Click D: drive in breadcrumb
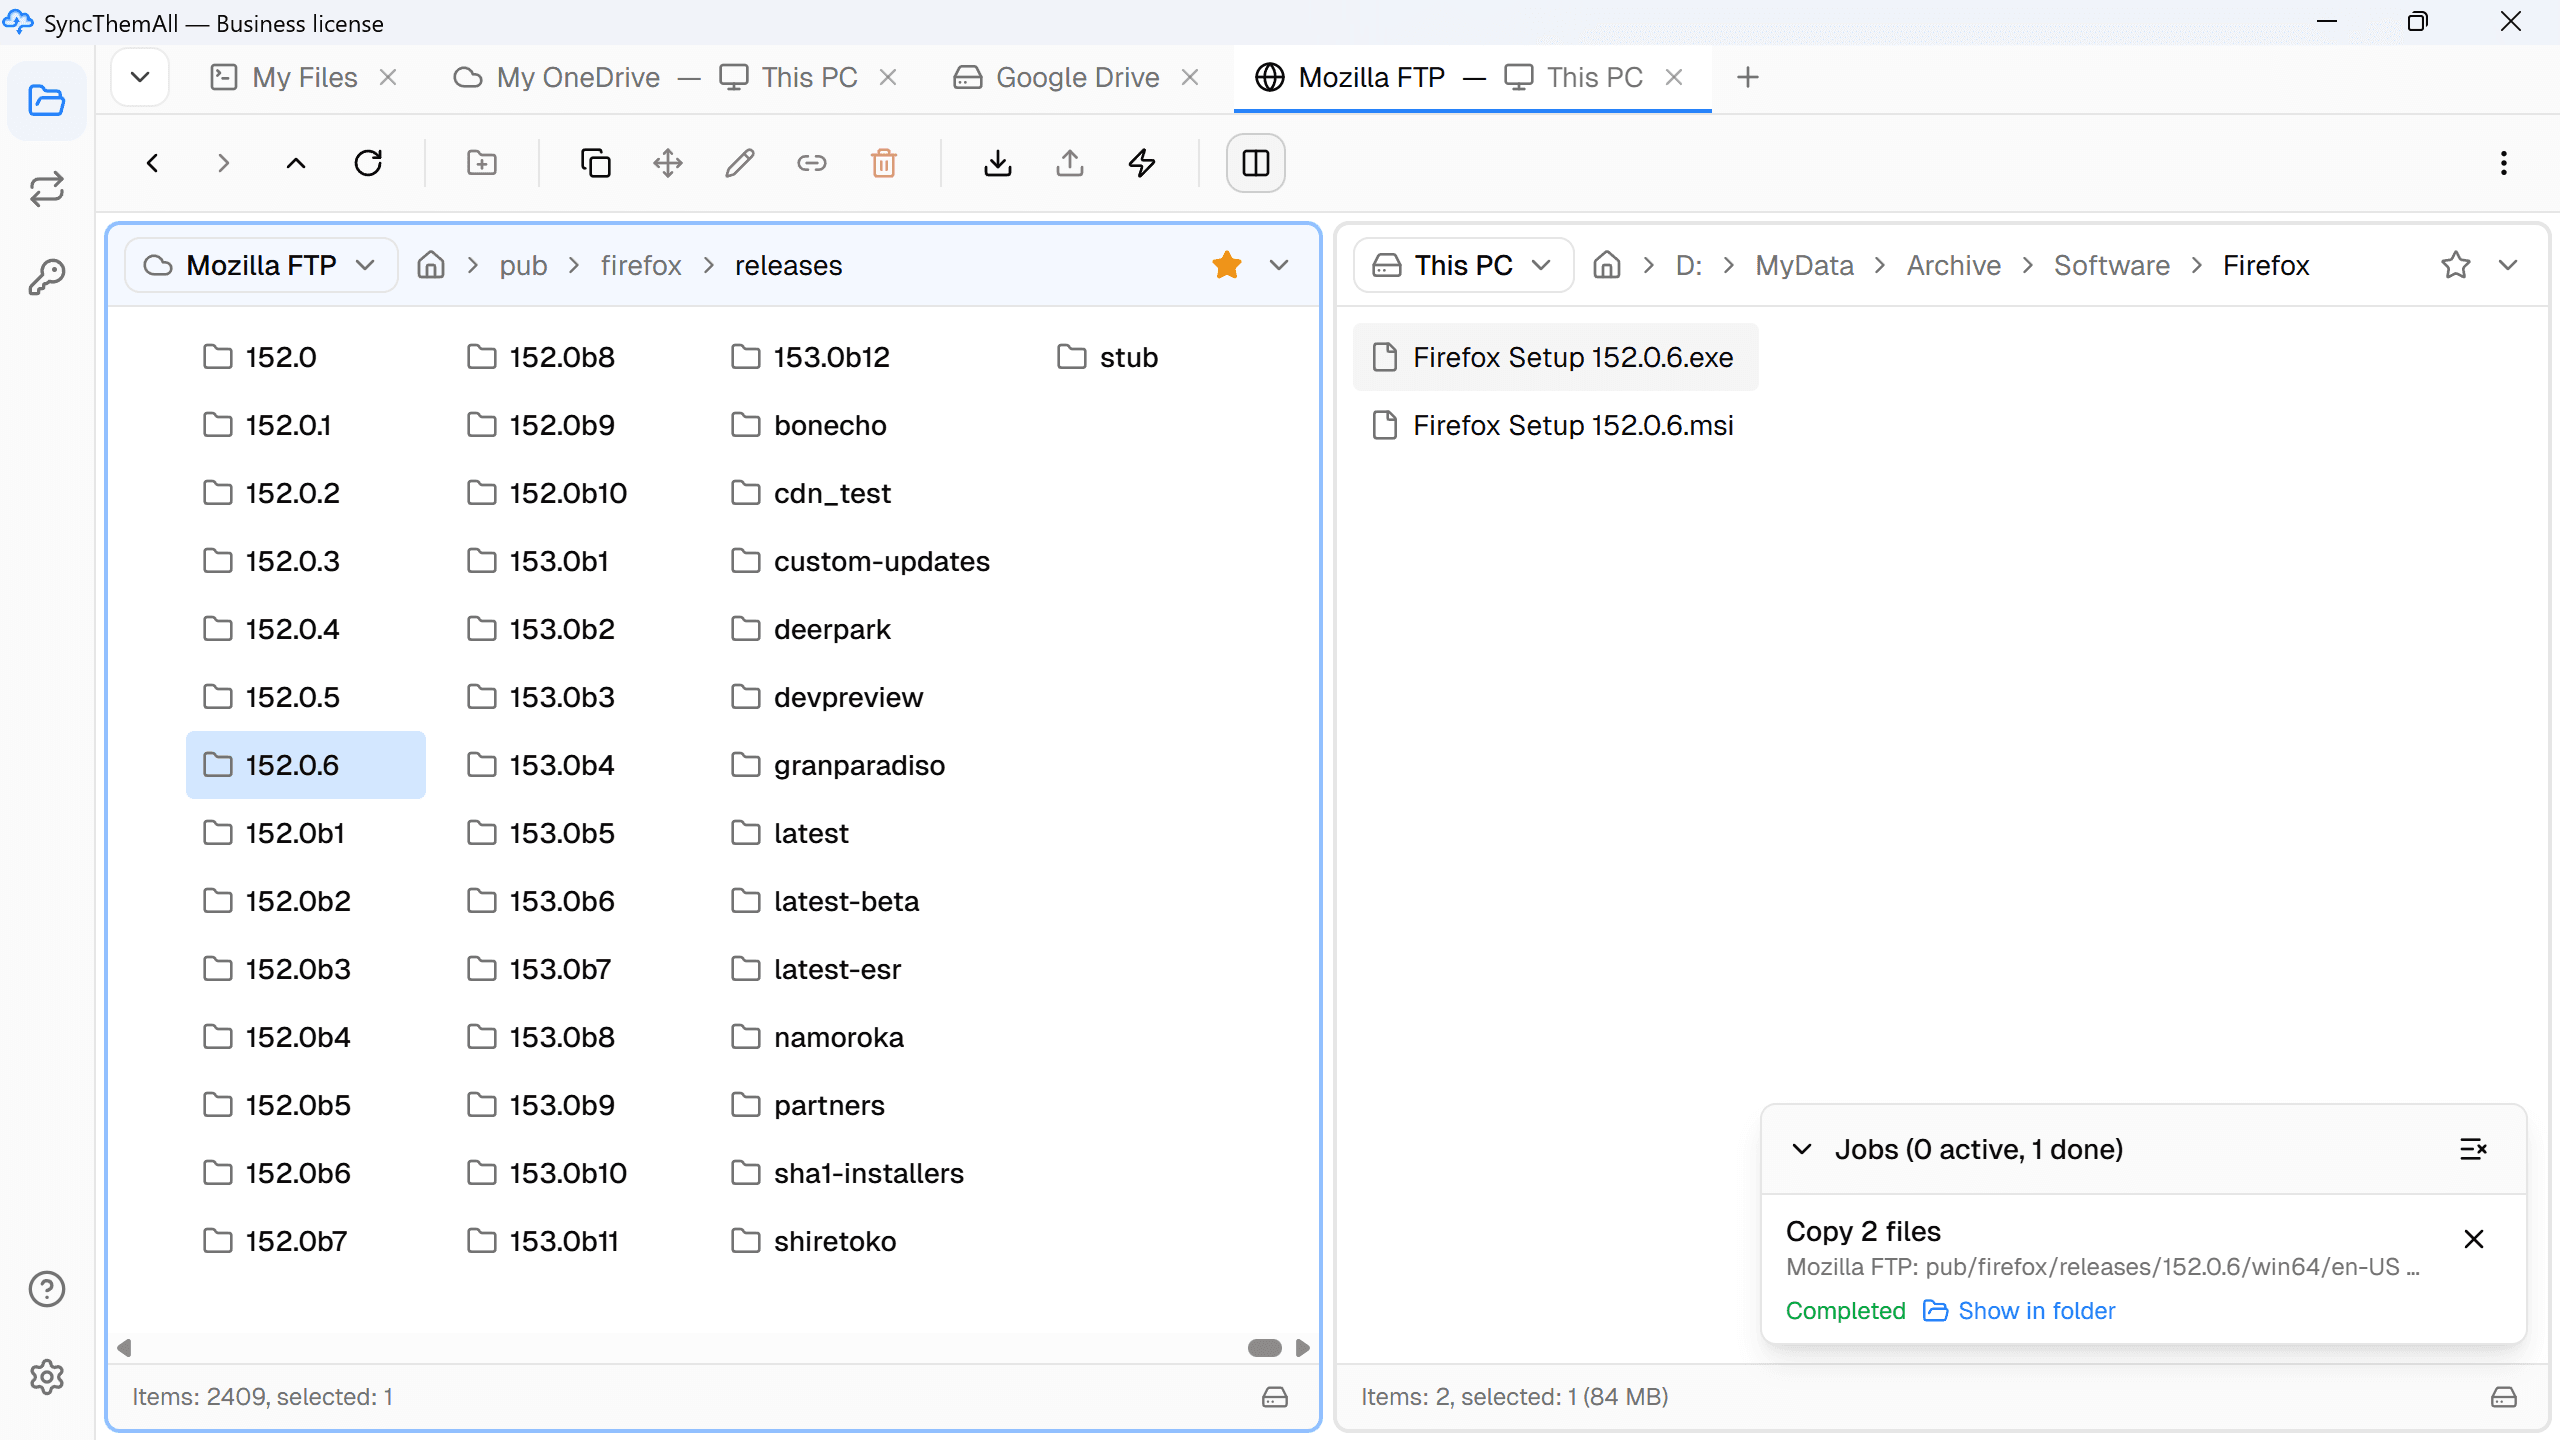Screen dimensions: 2560x1440 tap(1689, 265)
